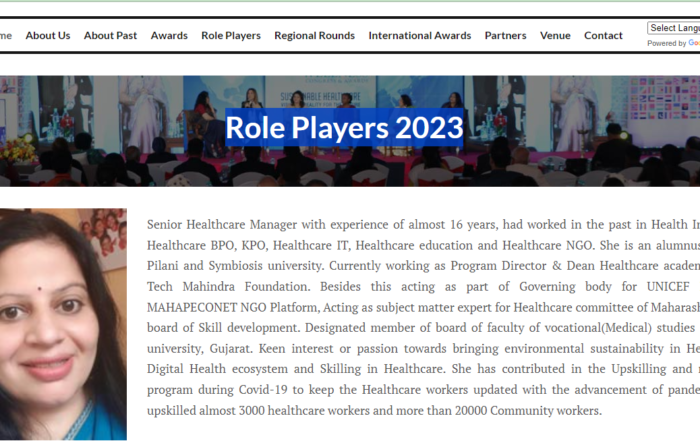Image resolution: width=700 pixels, height=441 pixels.
Task: Open the Role Players menu item
Action: 230,36
